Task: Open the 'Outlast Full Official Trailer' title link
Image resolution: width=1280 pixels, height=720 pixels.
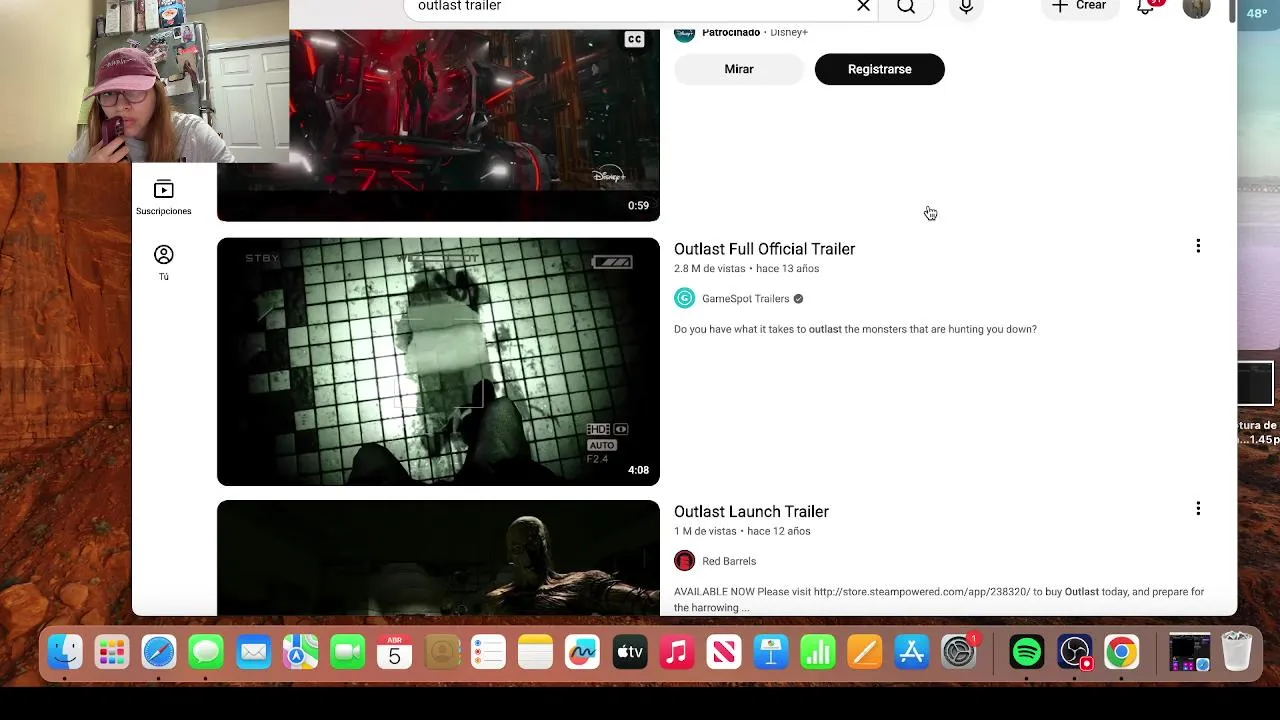Action: click(764, 249)
